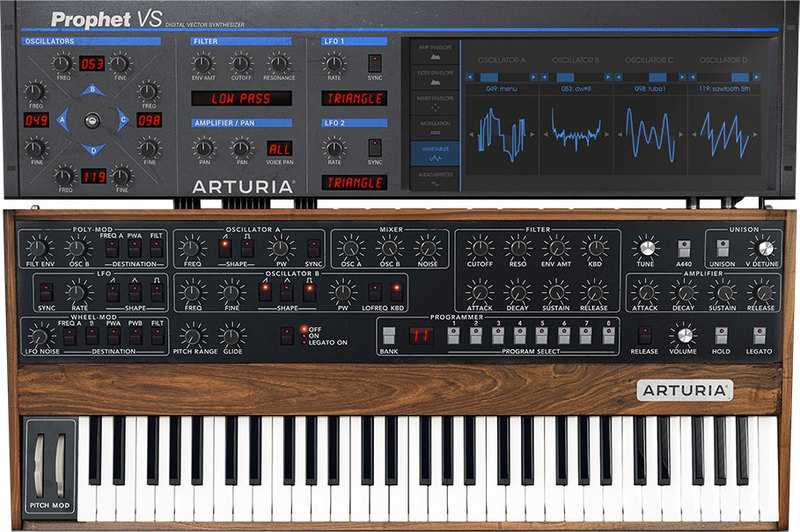Open the Audio/Effects tab
Screen dimensions: 800x532
click(x=435, y=179)
